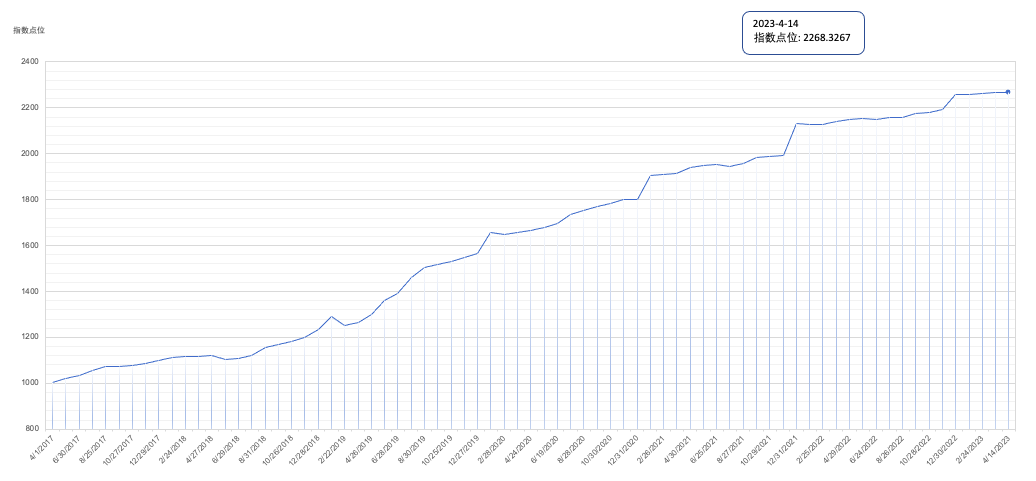
Task: Click the 4/30/2021 x-axis date label
Action: point(677,448)
